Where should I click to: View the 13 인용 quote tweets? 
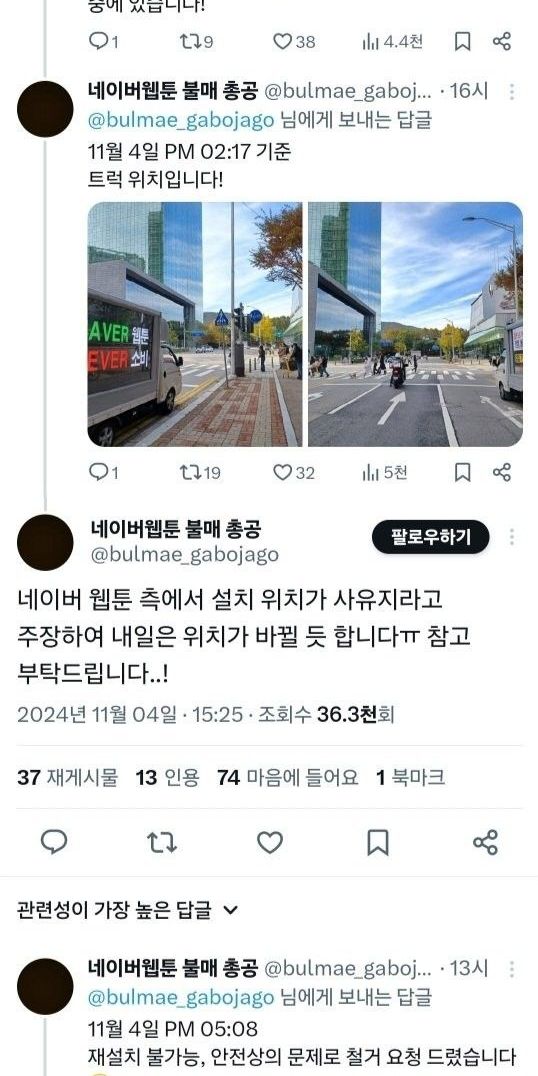pos(167,777)
